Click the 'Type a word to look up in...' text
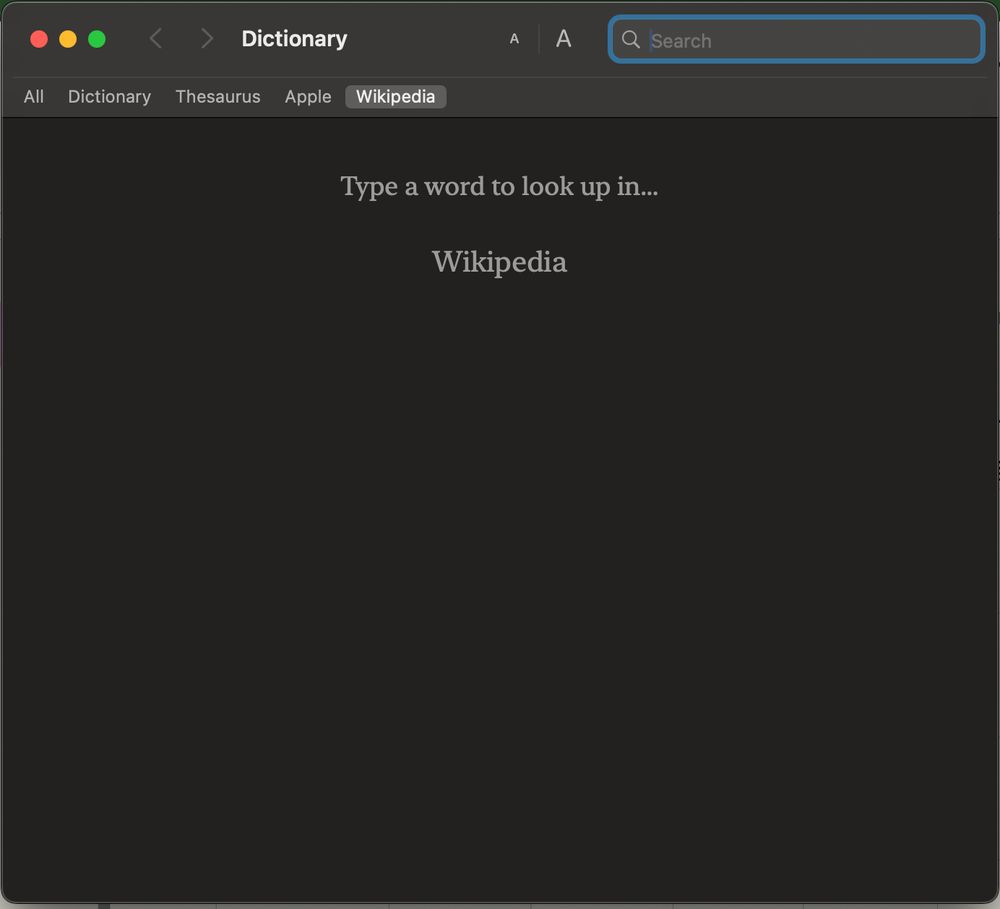 pyautogui.click(x=499, y=187)
